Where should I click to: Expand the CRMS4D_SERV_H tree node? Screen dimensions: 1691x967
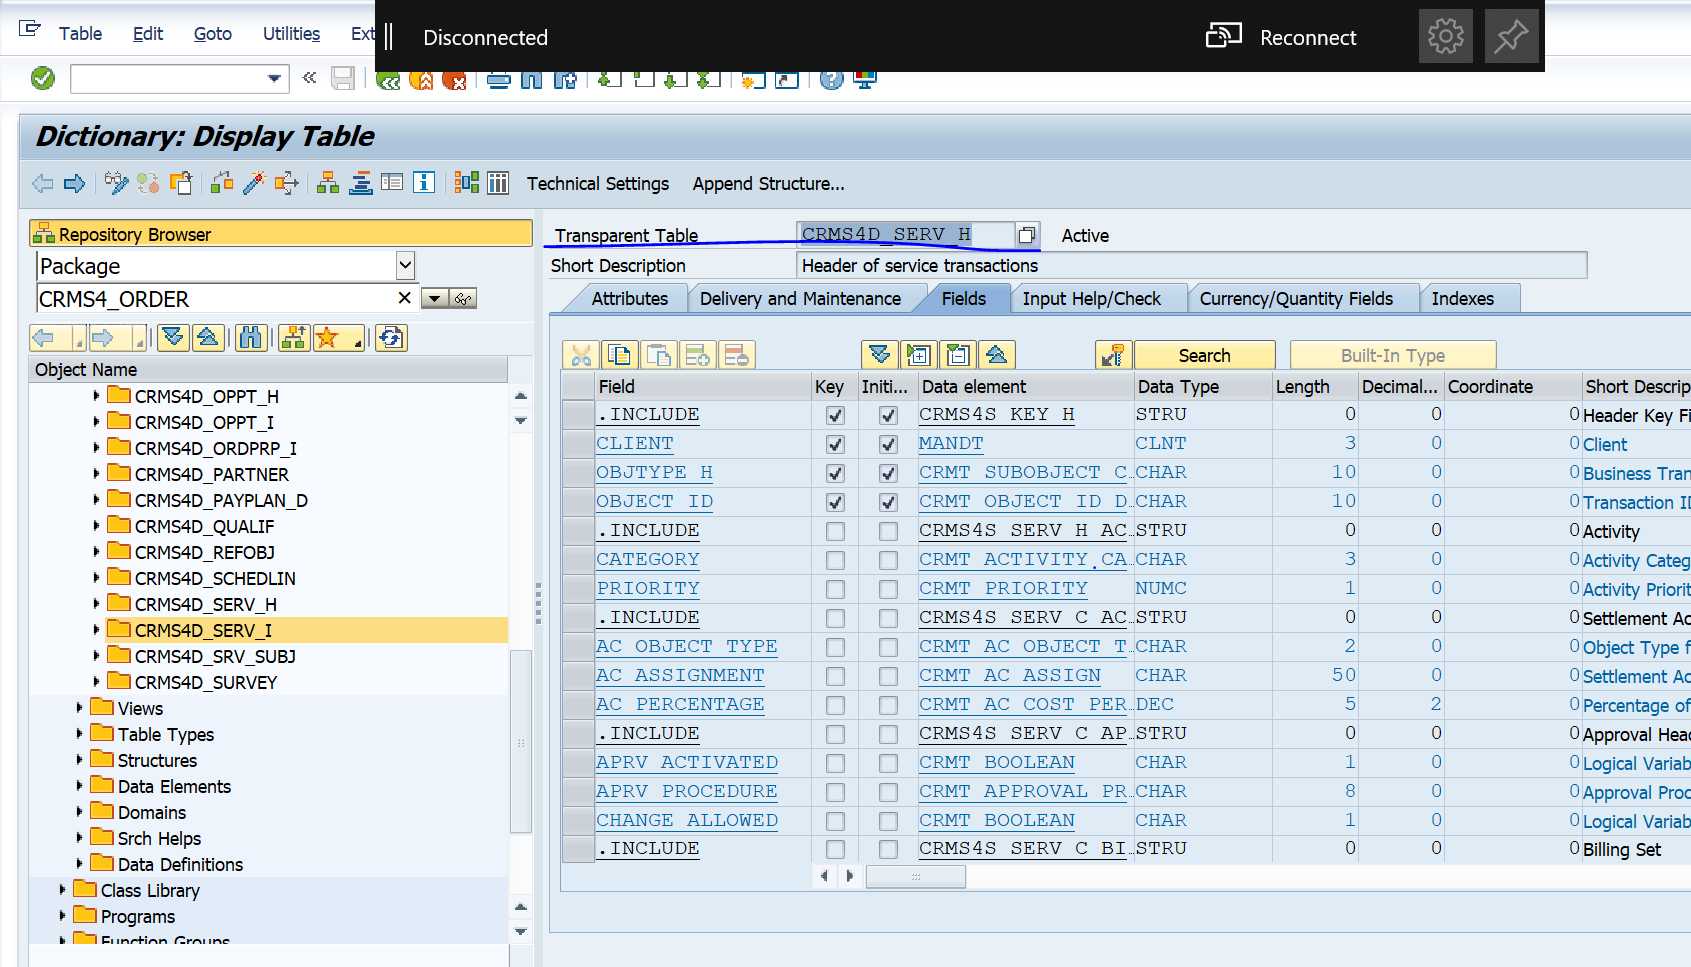pyautogui.click(x=96, y=604)
